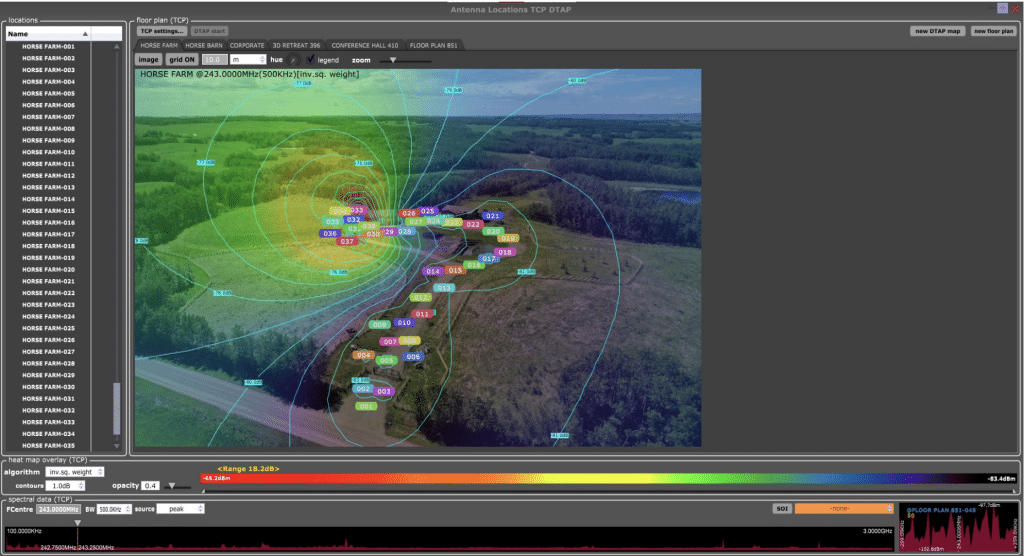1024x556 pixels.
Task: Click antenna marker 021 on the map
Action: point(492,216)
